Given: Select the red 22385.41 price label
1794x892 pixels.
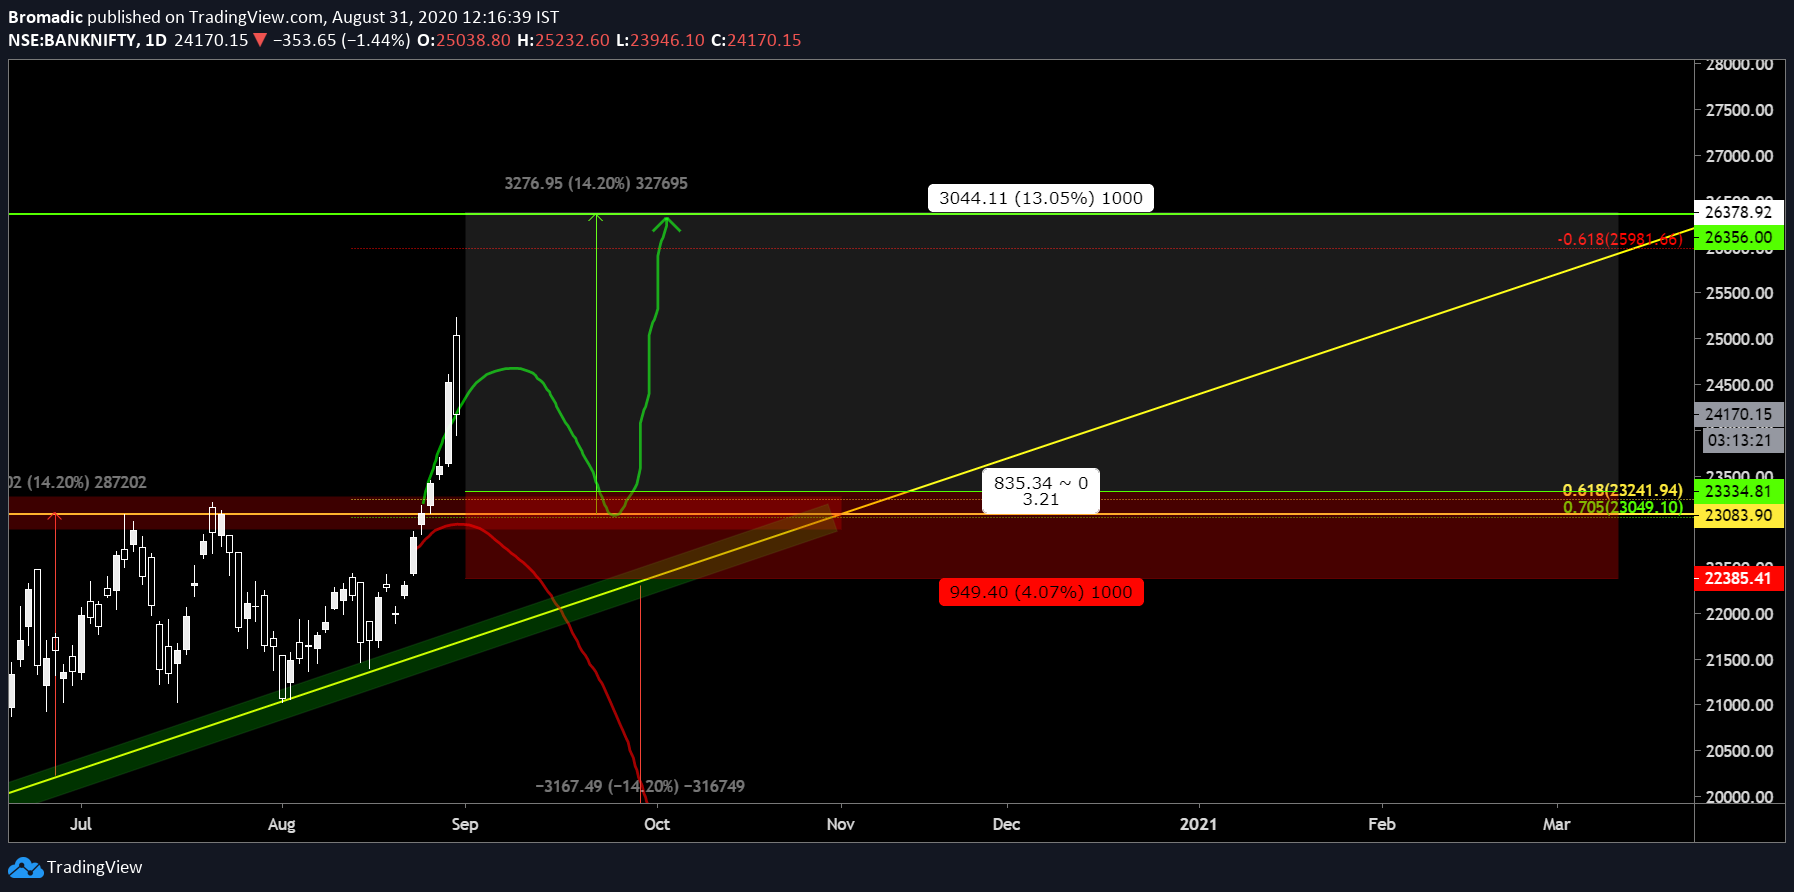Looking at the screenshot, I should click(1739, 578).
